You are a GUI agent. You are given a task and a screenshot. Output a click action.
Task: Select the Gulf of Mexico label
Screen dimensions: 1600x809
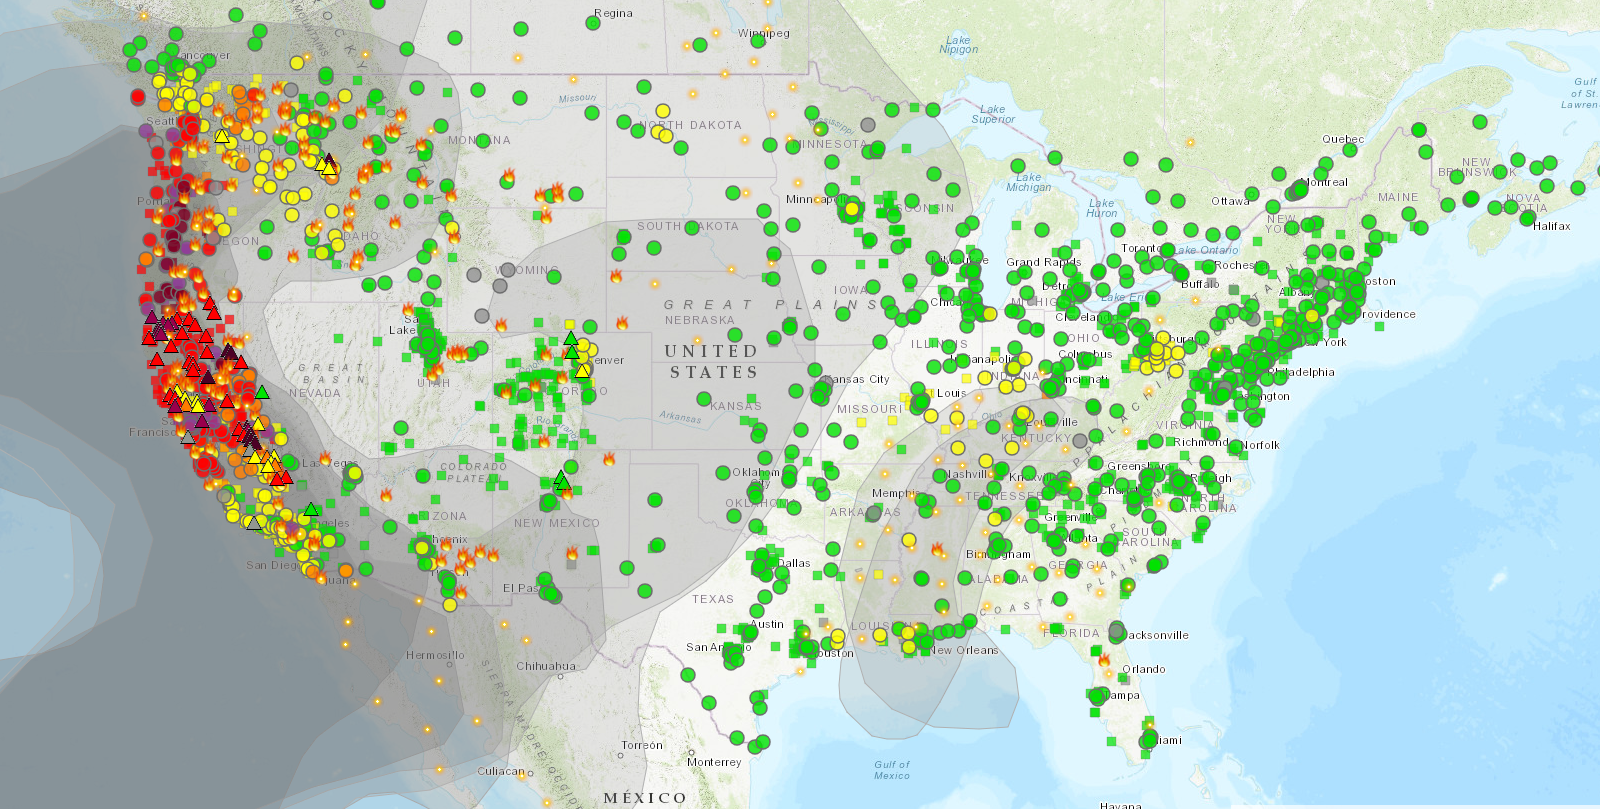pos(892,770)
